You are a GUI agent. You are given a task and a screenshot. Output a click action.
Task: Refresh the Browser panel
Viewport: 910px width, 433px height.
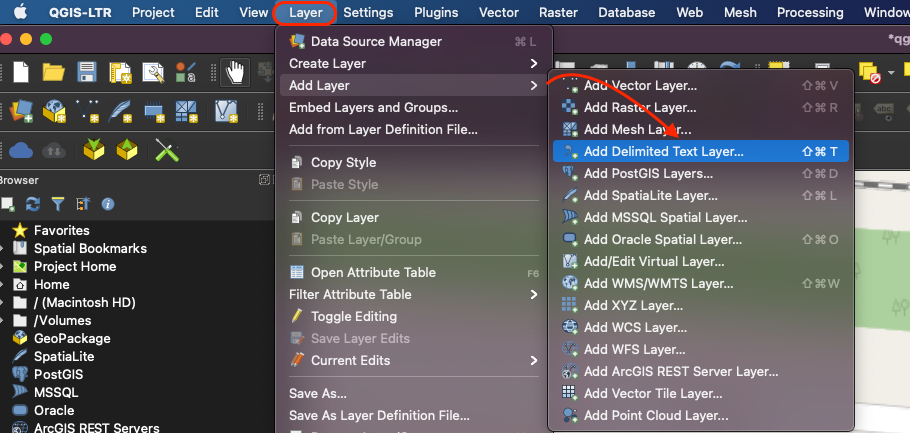[33, 204]
